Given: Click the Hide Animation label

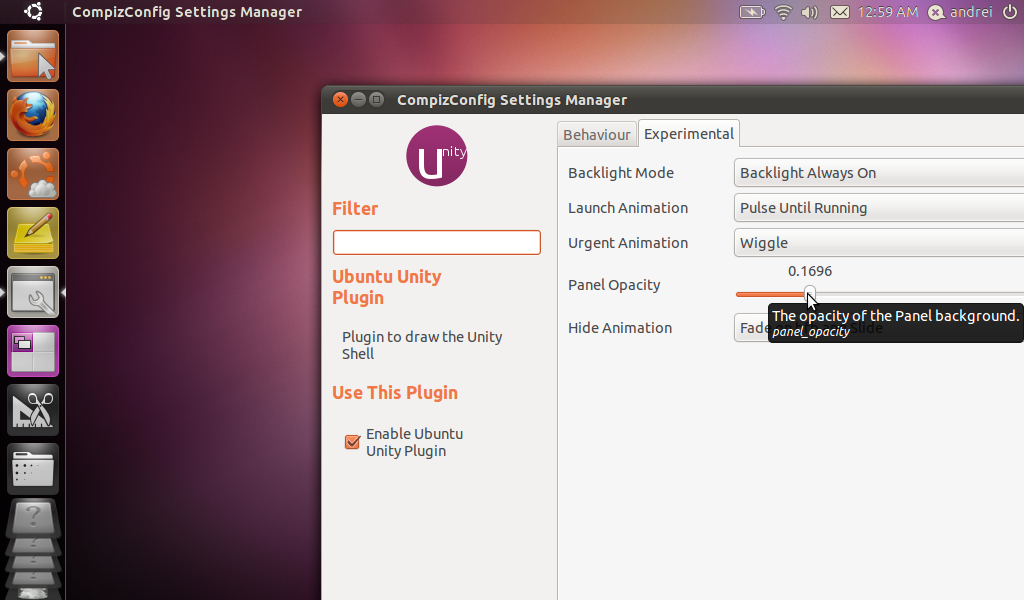Looking at the screenshot, I should pos(620,328).
